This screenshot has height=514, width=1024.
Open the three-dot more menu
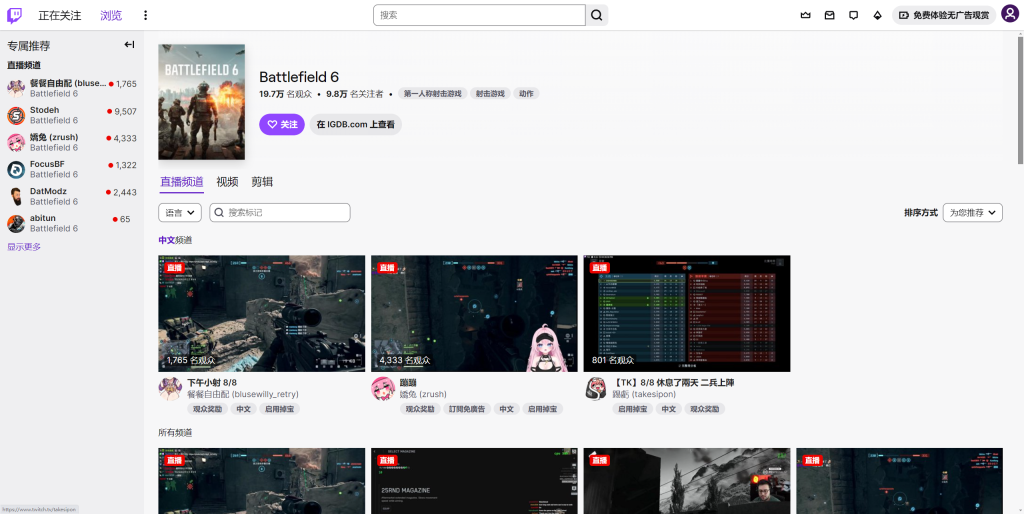[x=145, y=15]
